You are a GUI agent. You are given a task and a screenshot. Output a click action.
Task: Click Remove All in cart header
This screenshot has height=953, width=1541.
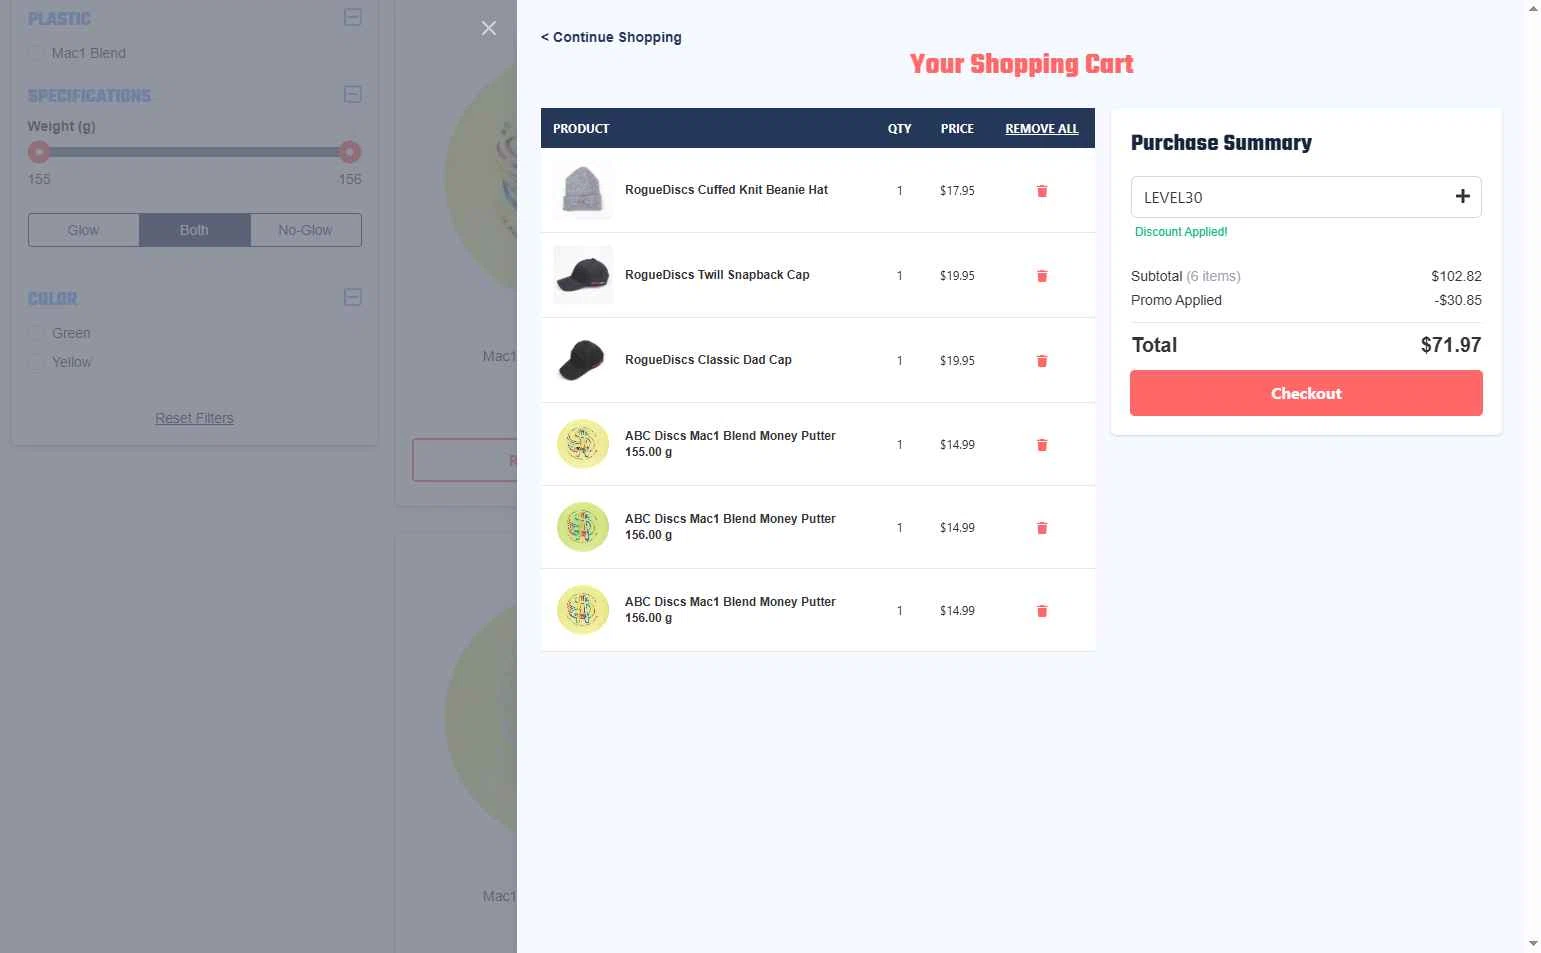[x=1042, y=129]
